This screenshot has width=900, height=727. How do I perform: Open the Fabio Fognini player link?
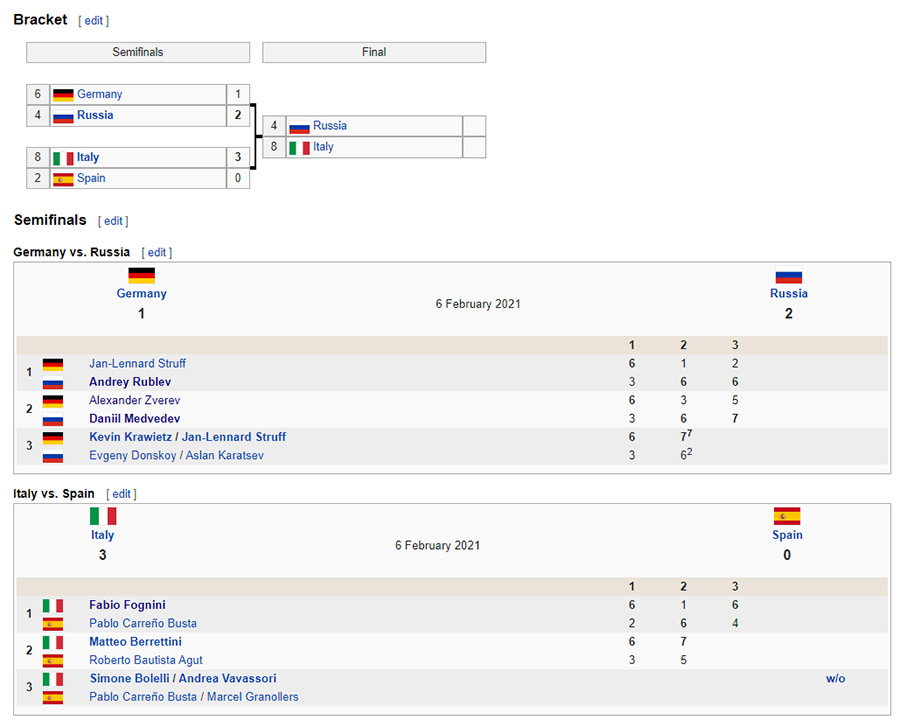click(x=127, y=605)
